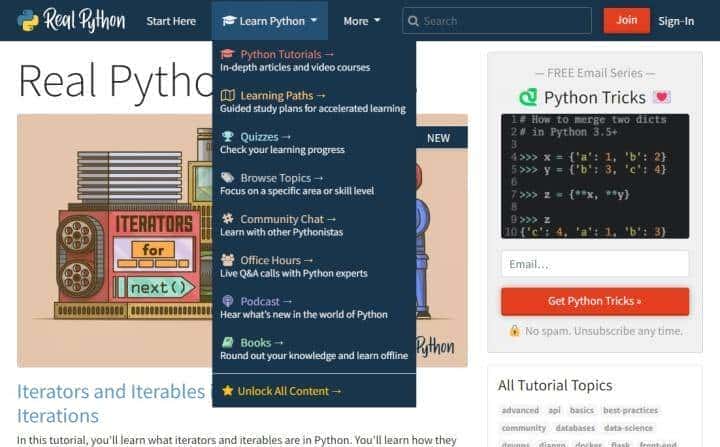Open Python Tutorials menu entry

pos(287,54)
